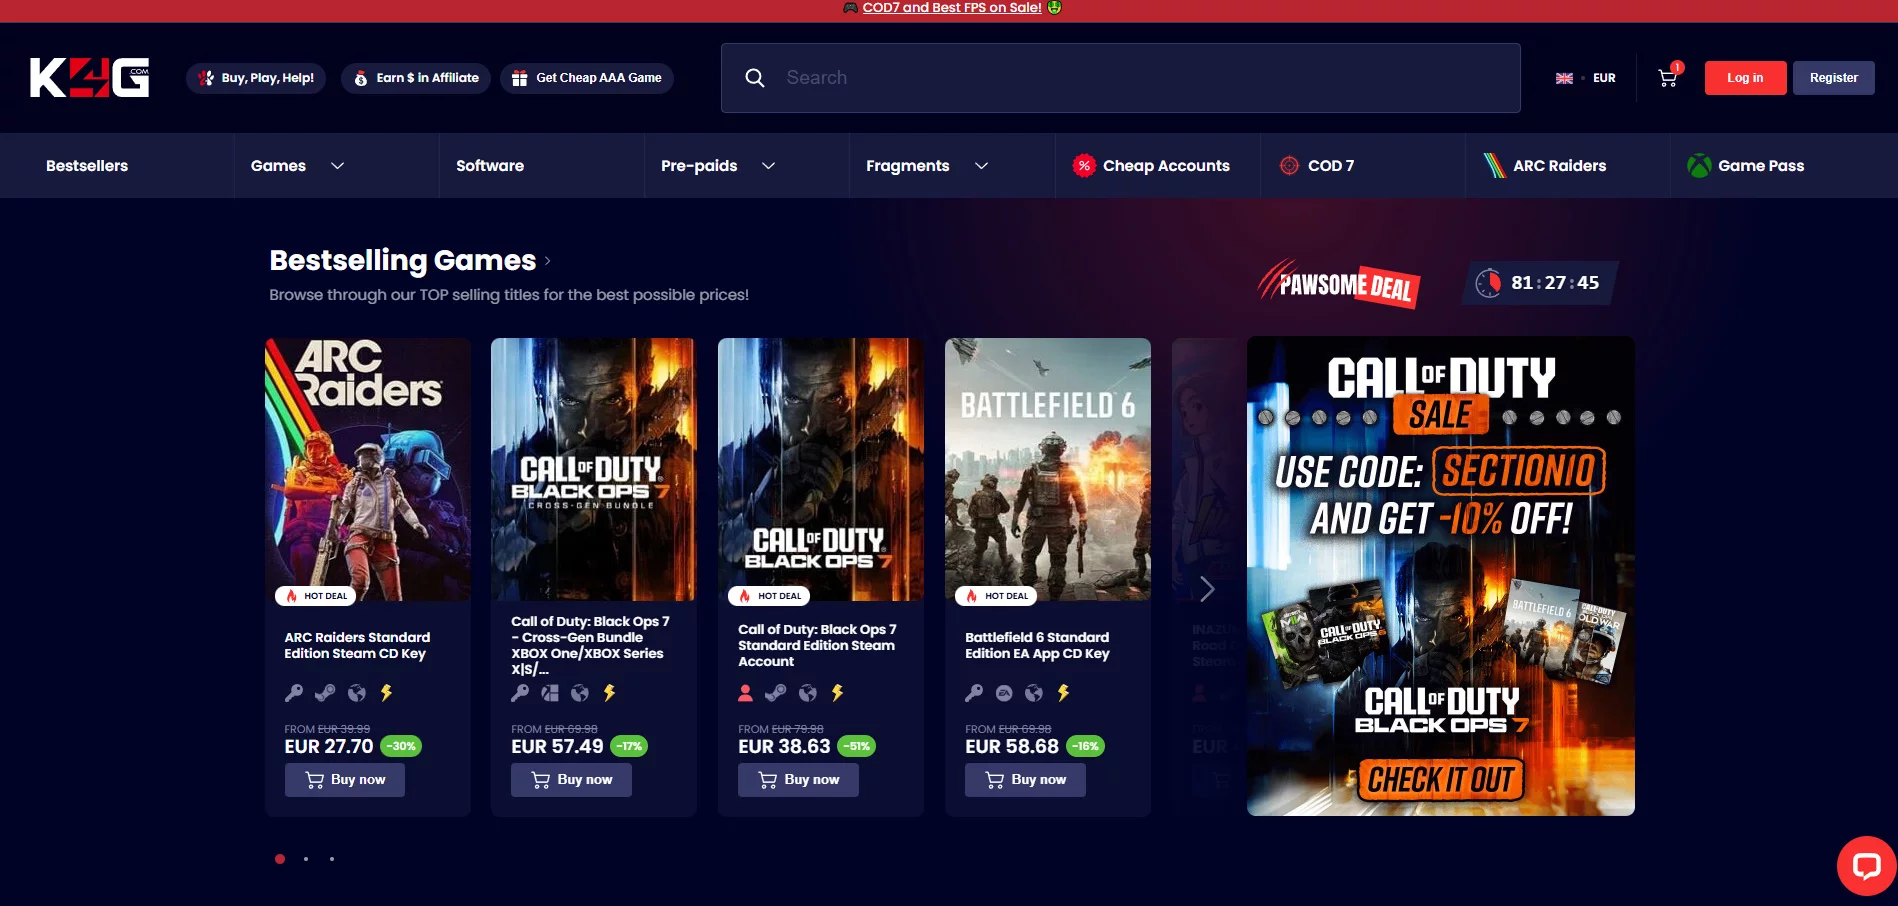
Task: Open the Bestselling Games heading link
Action: tap(403, 261)
